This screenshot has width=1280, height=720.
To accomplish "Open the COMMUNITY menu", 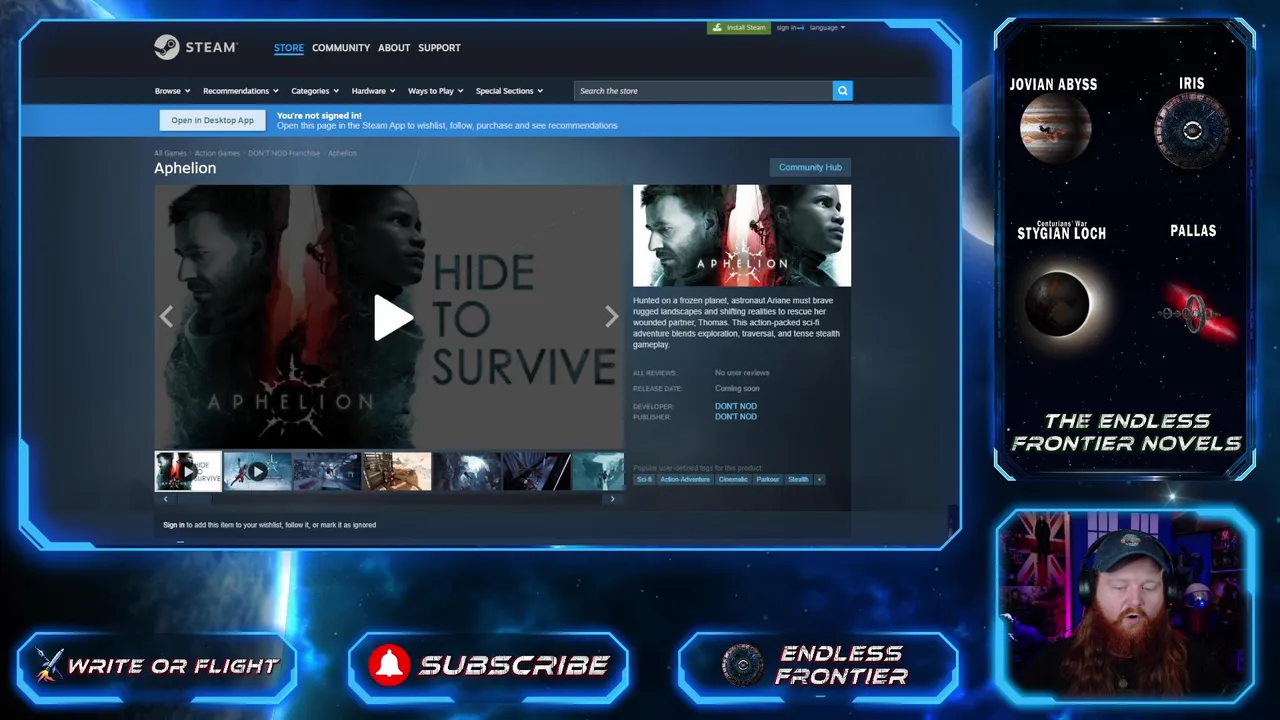I will tap(341, 48).
